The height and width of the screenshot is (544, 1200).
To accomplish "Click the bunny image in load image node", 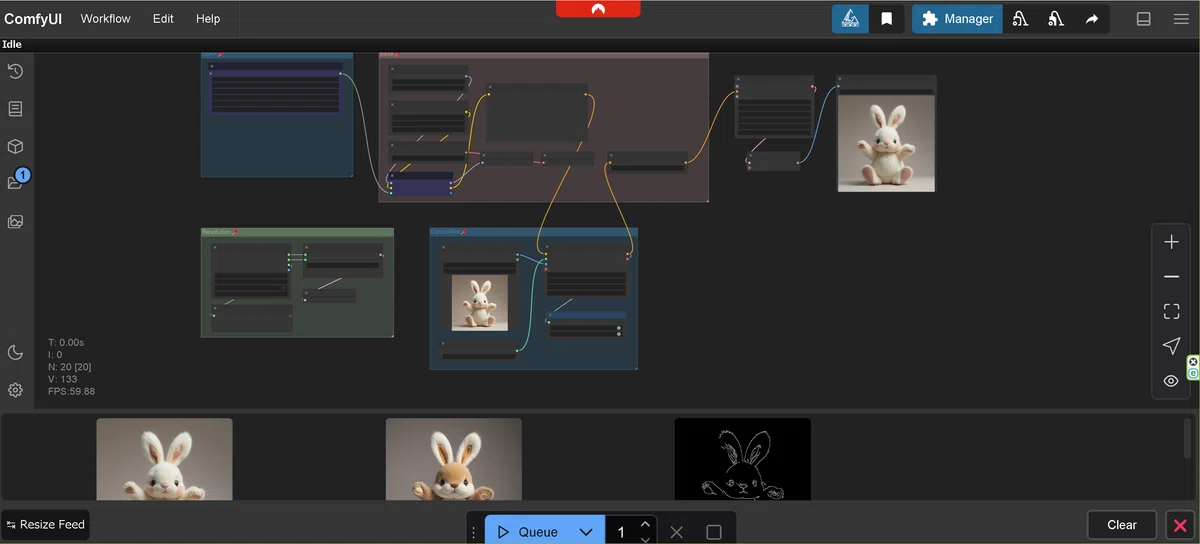I will coord(478,302).
